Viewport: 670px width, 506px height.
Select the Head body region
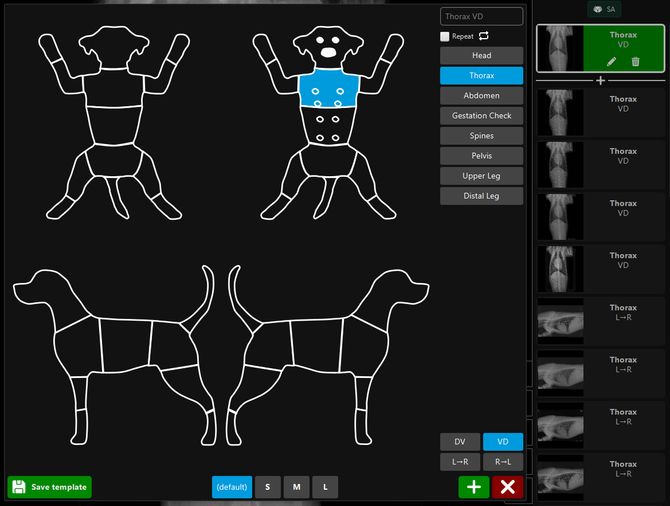(x=482, y=56)
